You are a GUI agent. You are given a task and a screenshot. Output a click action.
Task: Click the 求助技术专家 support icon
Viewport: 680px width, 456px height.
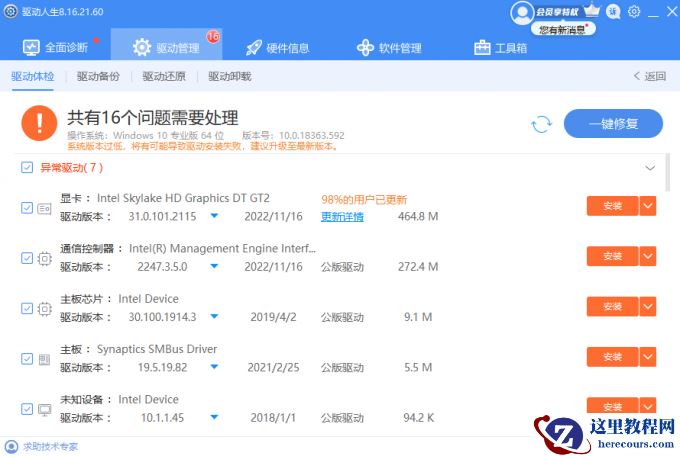tap(11, 446)
